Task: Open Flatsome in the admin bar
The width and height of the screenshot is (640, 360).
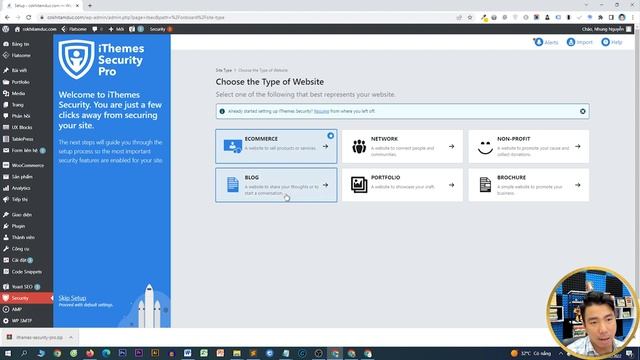Action: point(74,29)
